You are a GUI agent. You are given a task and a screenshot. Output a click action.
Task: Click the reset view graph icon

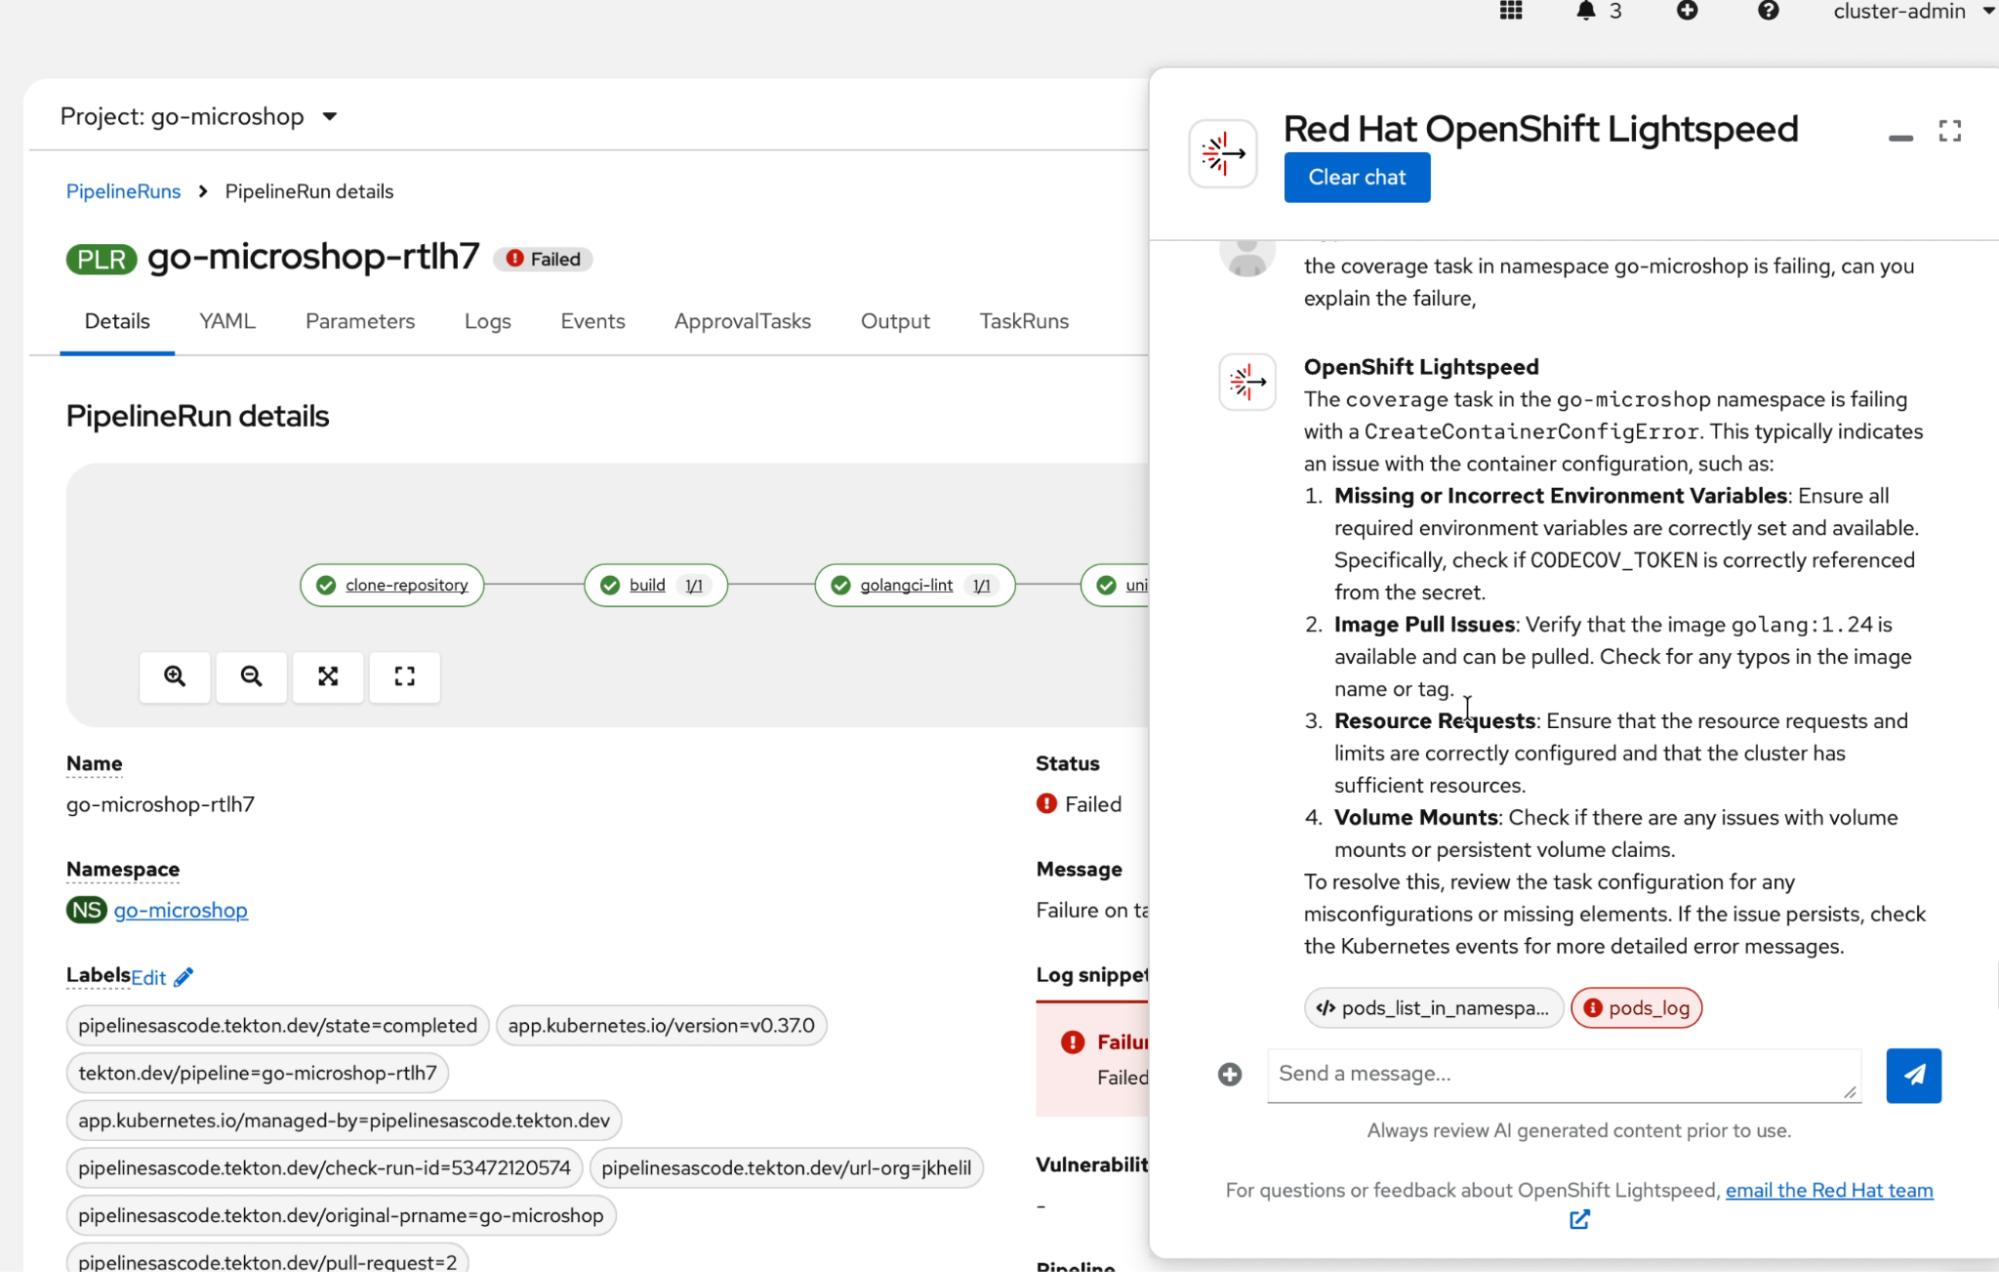click(x=404, y=676)
